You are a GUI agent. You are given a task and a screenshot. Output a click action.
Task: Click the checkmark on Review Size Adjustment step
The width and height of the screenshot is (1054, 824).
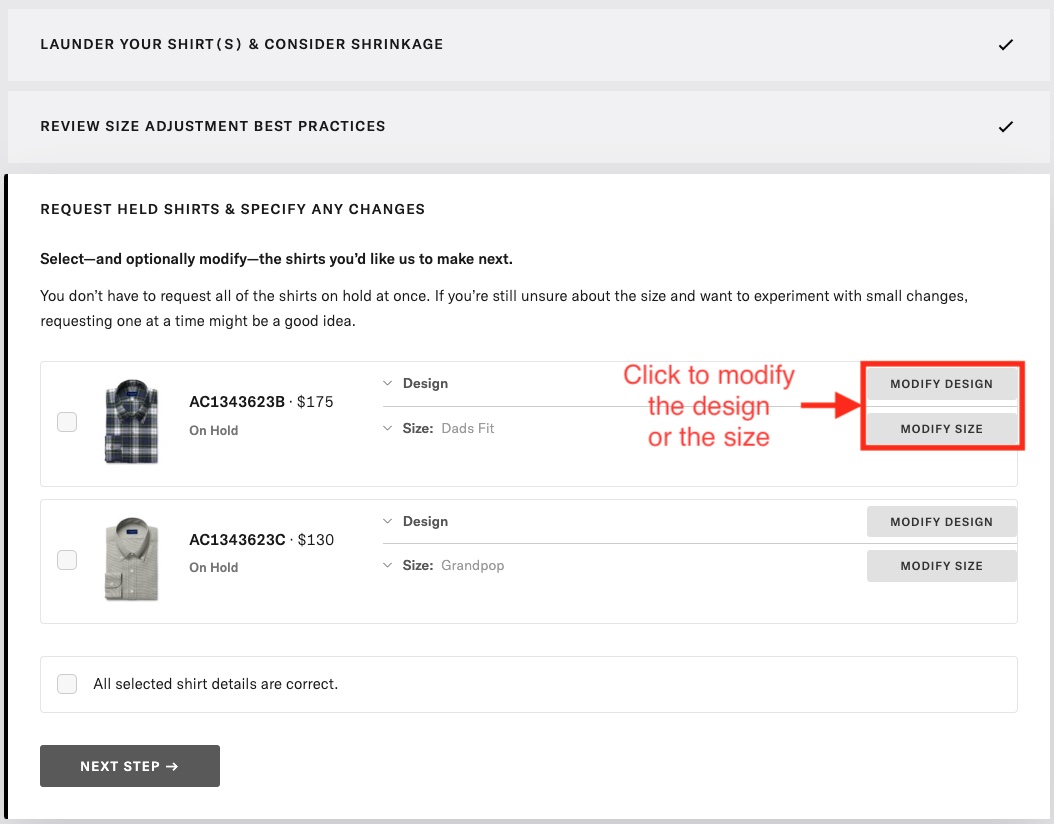pos(1006,127)
